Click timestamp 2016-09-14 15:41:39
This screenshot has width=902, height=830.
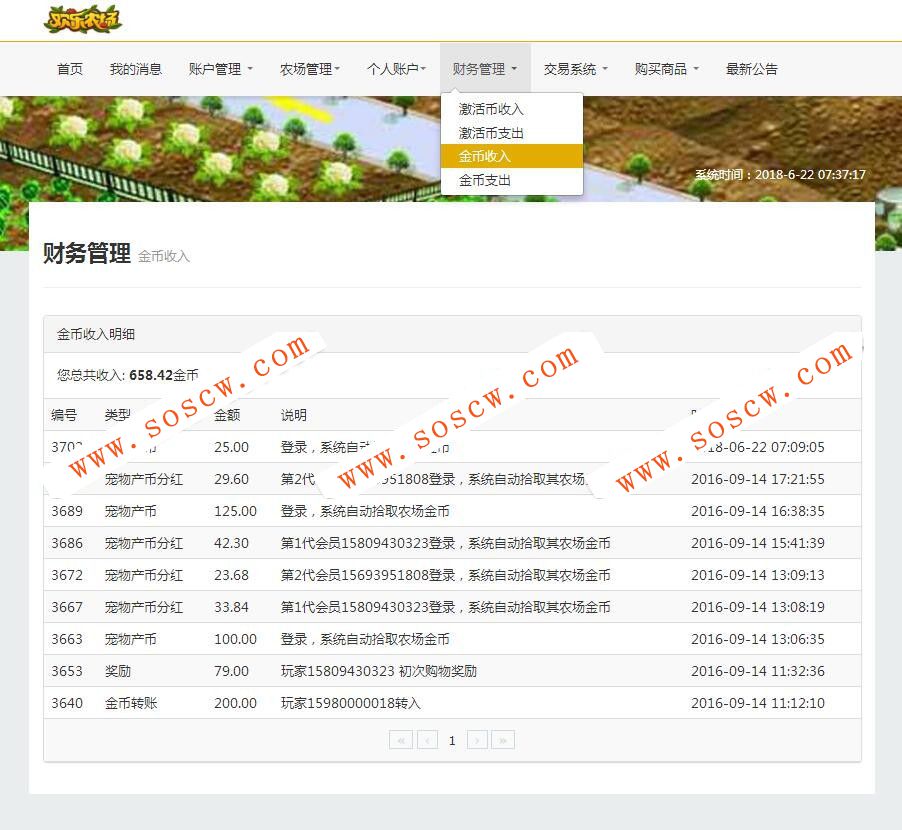[758, 543]
